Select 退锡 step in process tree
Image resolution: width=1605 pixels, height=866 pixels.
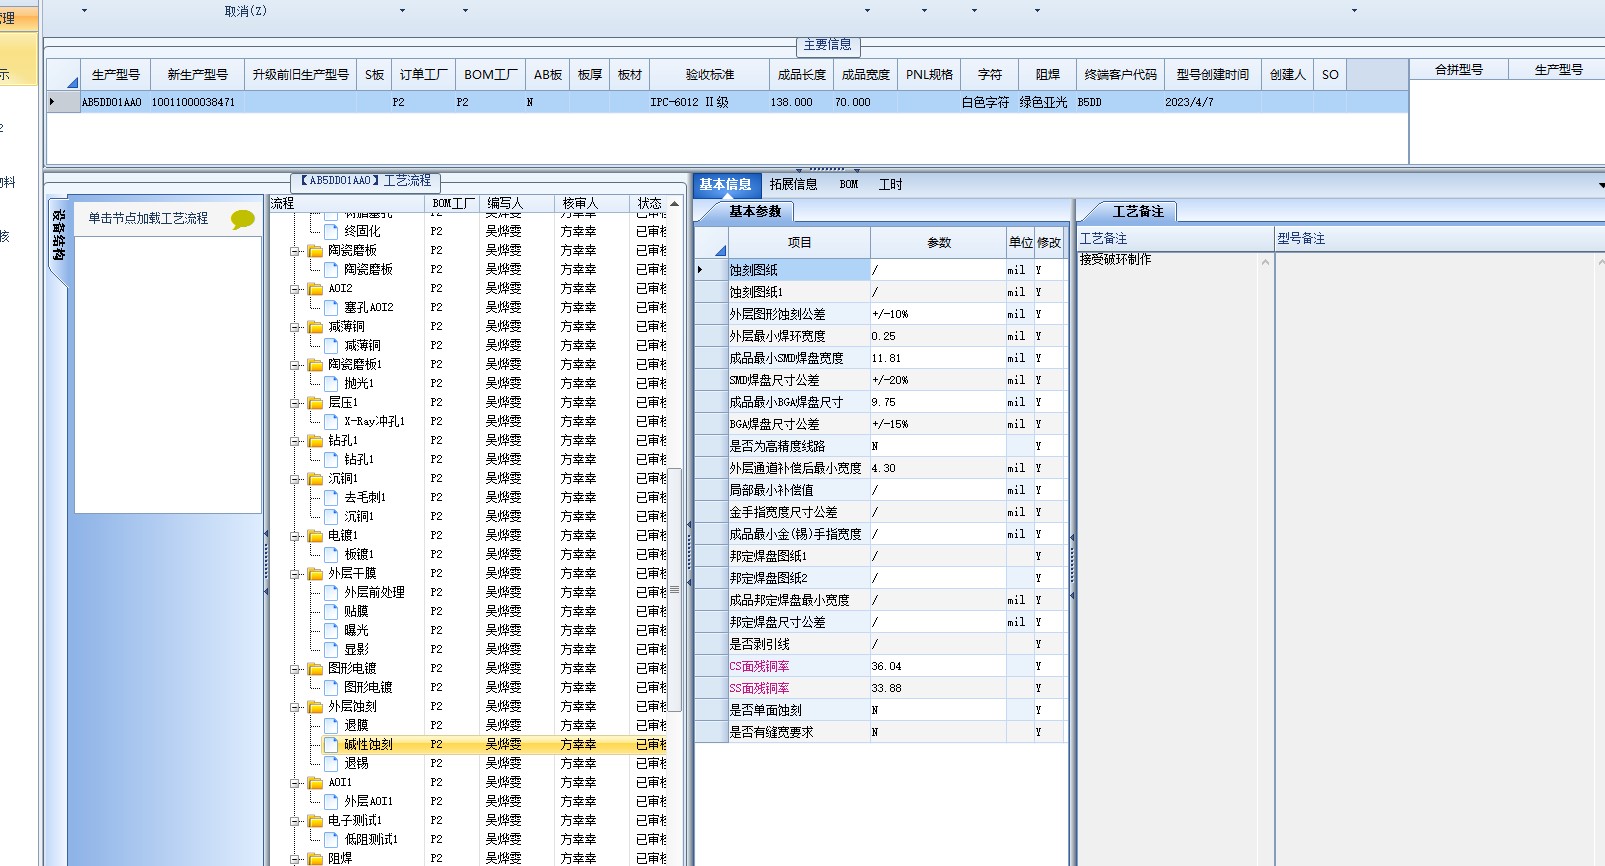(x=357, y=764)
